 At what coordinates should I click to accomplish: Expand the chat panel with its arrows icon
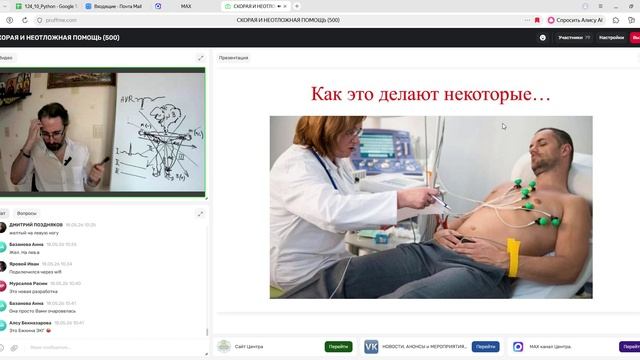coord(200,213)
